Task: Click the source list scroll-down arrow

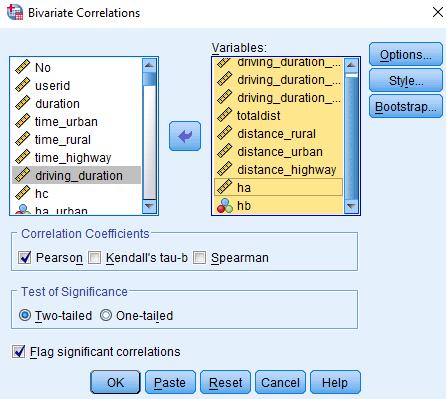Action: pos(149,206)
